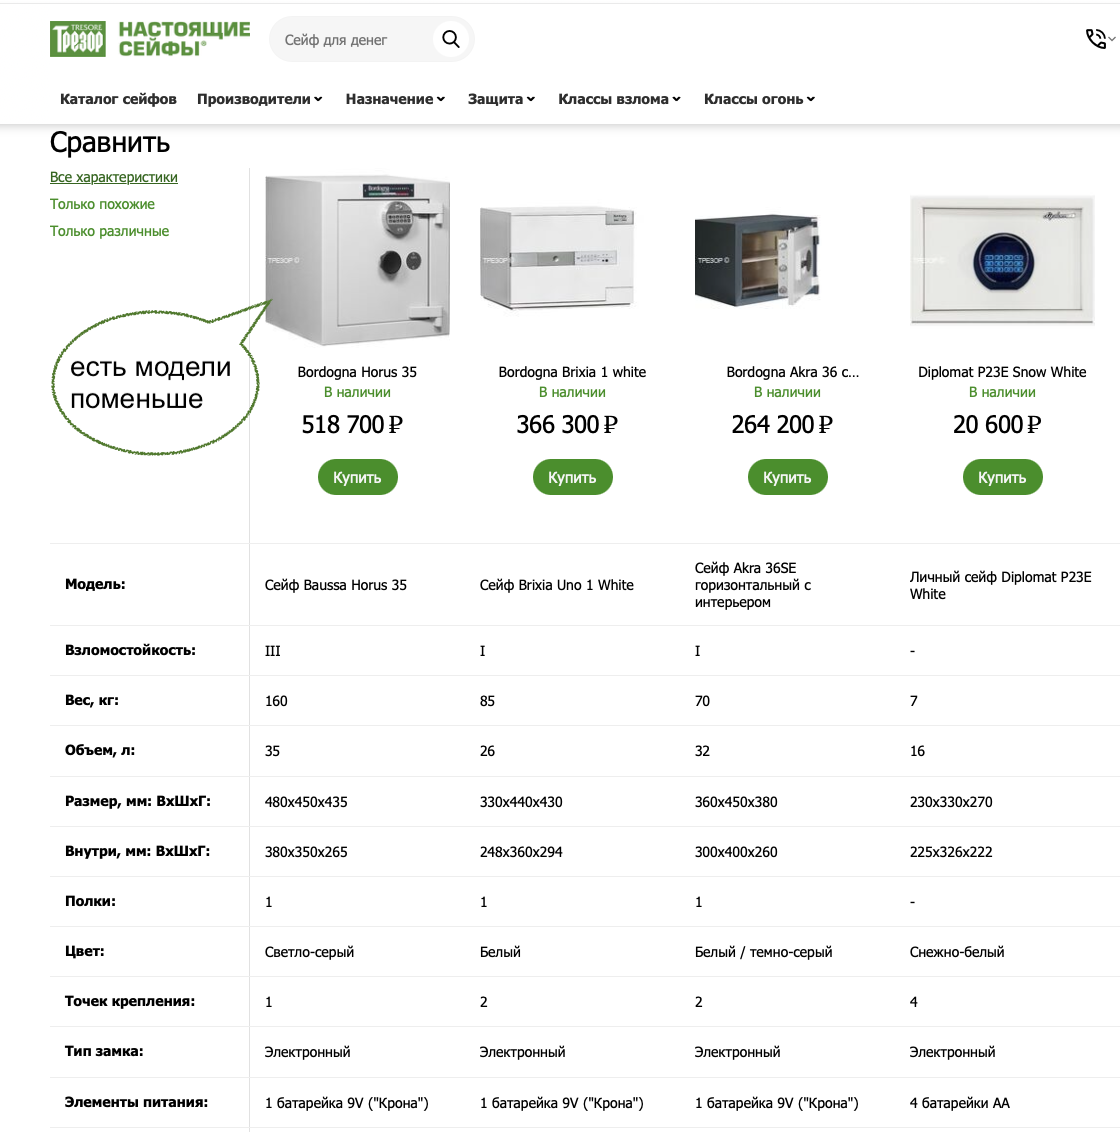Open Diplomat P23E Snow White image
This screenshot has width=1120, height=1132.
1002,260
